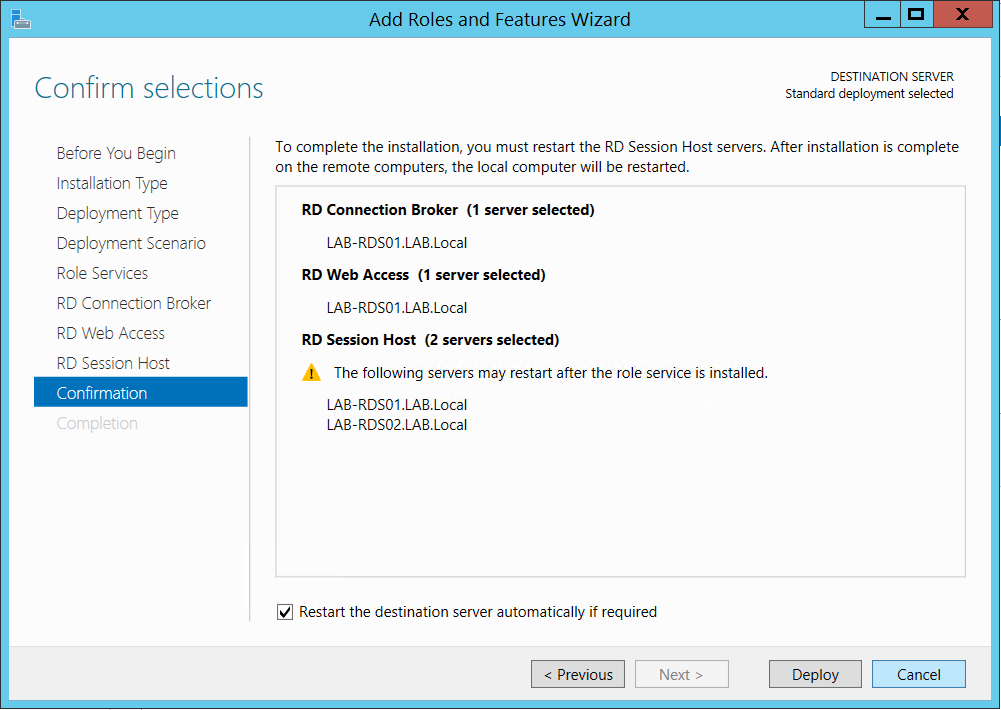The image size is (1001, 710).
Task: Click LAB-RDS02.LAB.Local under RD Session Host
Action: click(397, 425)
